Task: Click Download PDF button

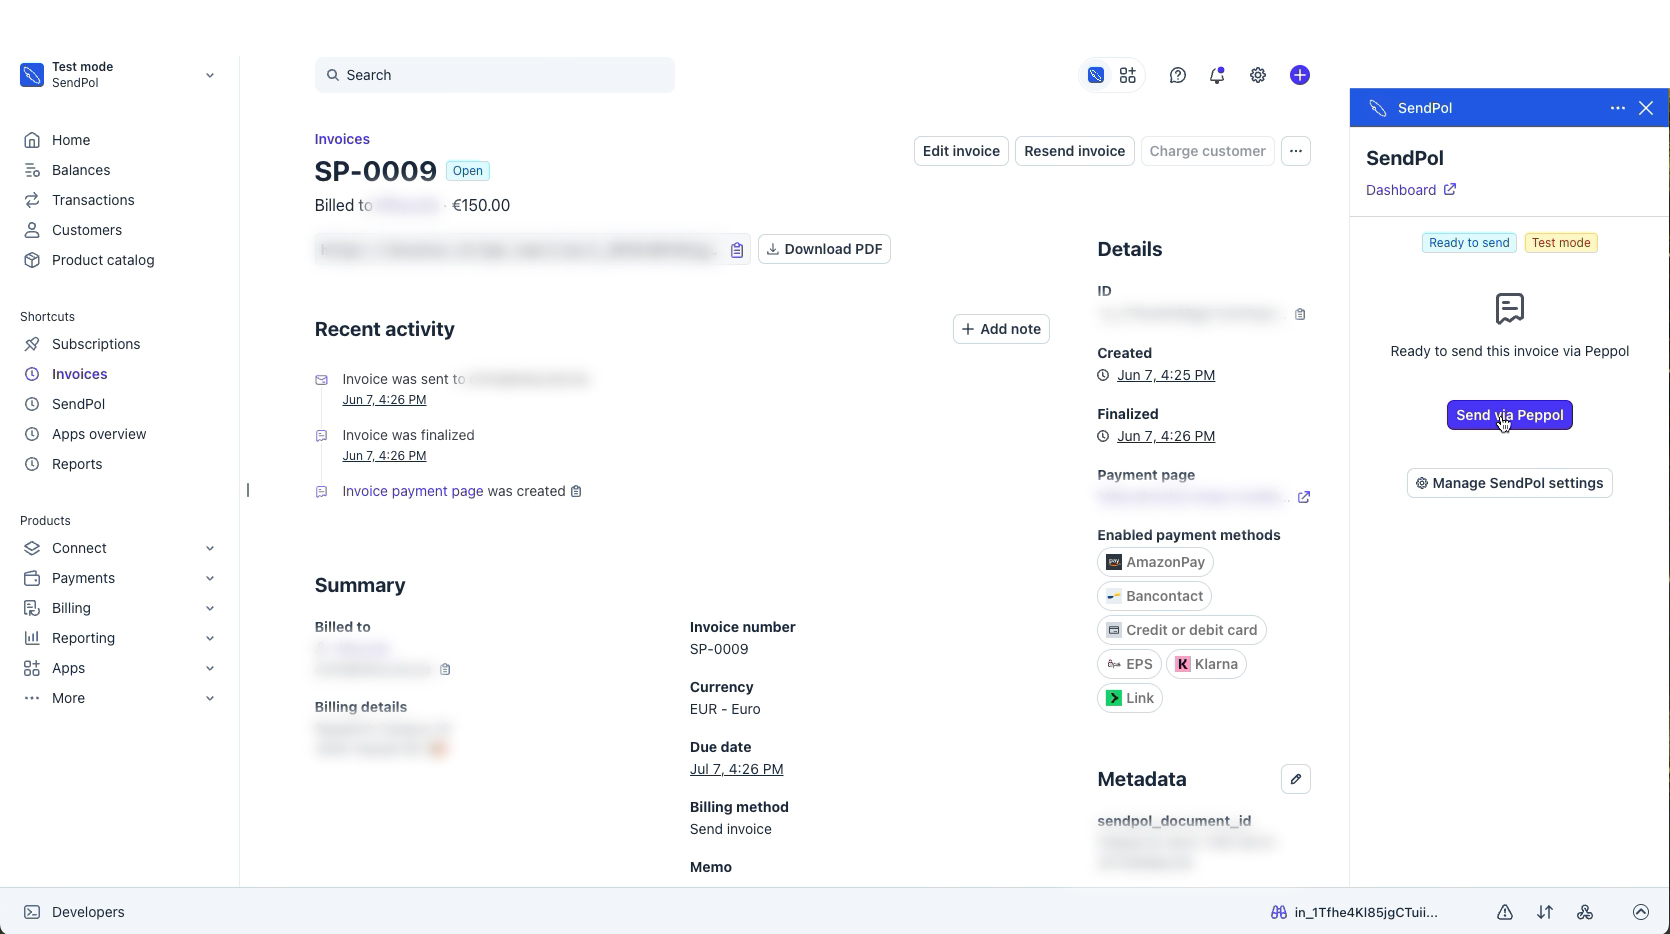Action: point(824,249)
